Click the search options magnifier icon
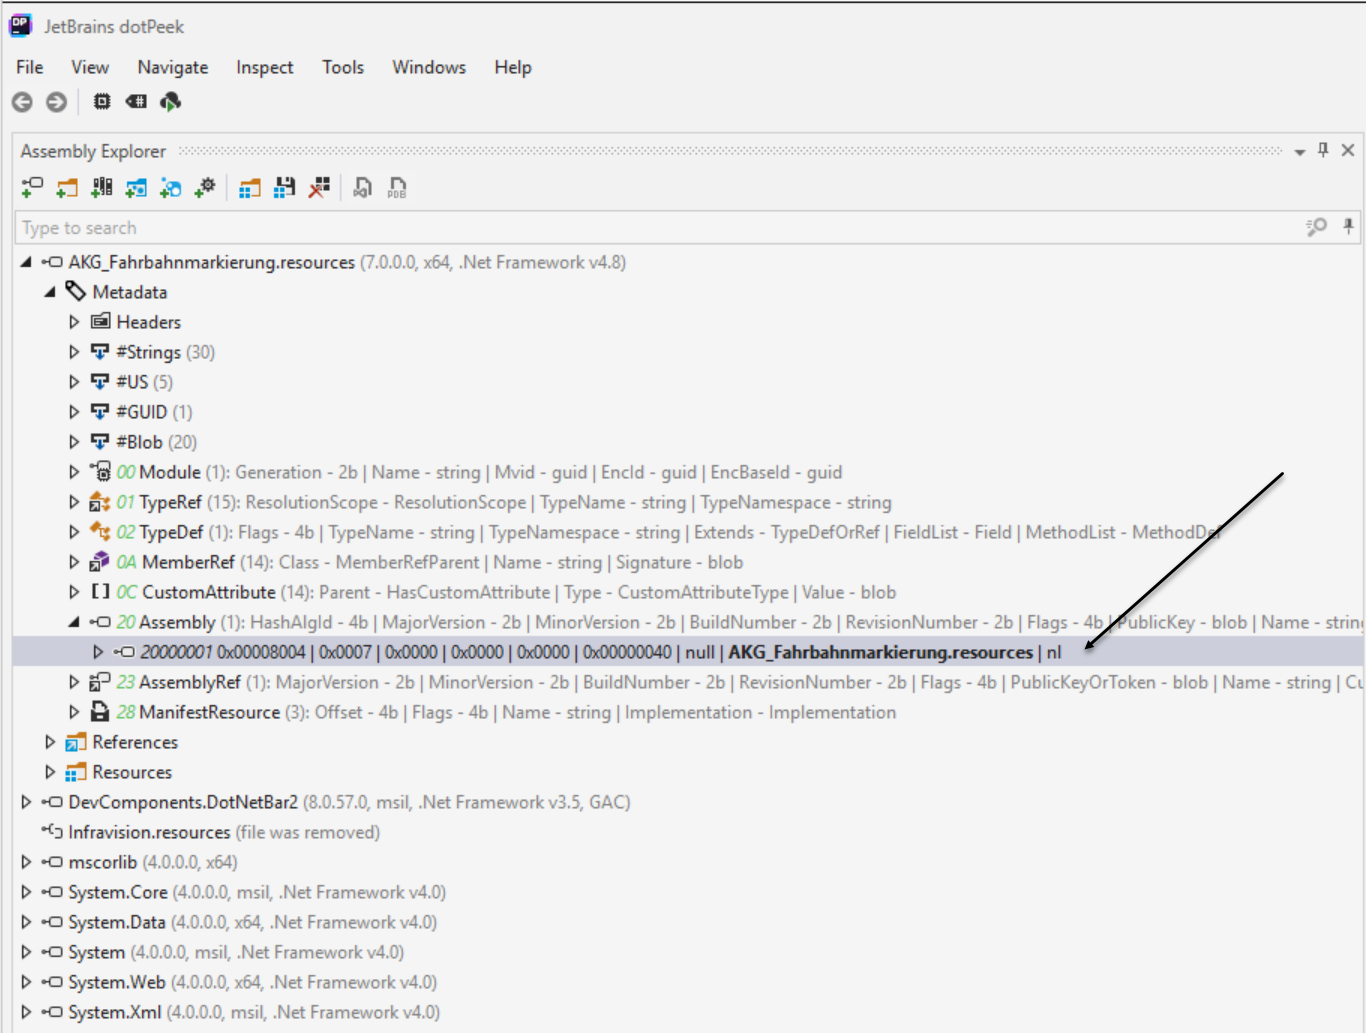 (x=1316, y=227)
